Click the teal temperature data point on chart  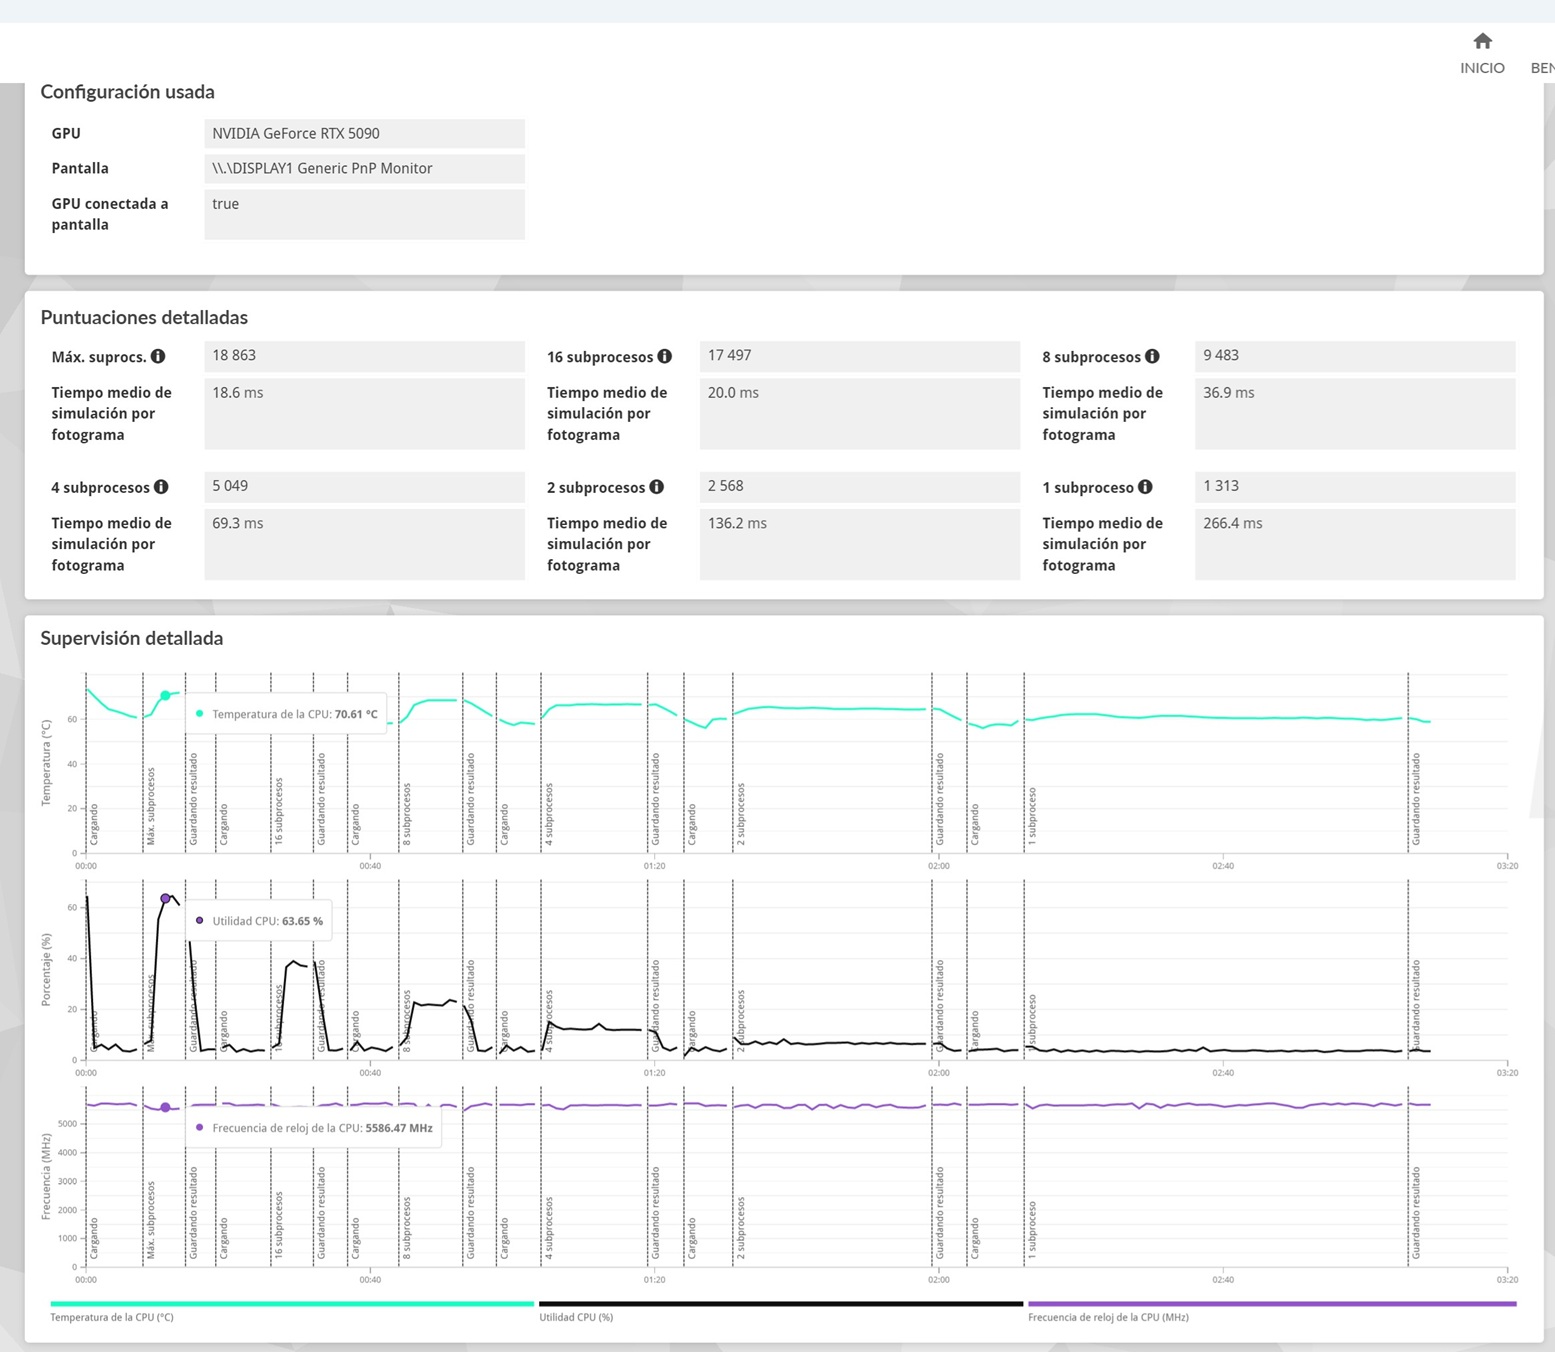165,696
